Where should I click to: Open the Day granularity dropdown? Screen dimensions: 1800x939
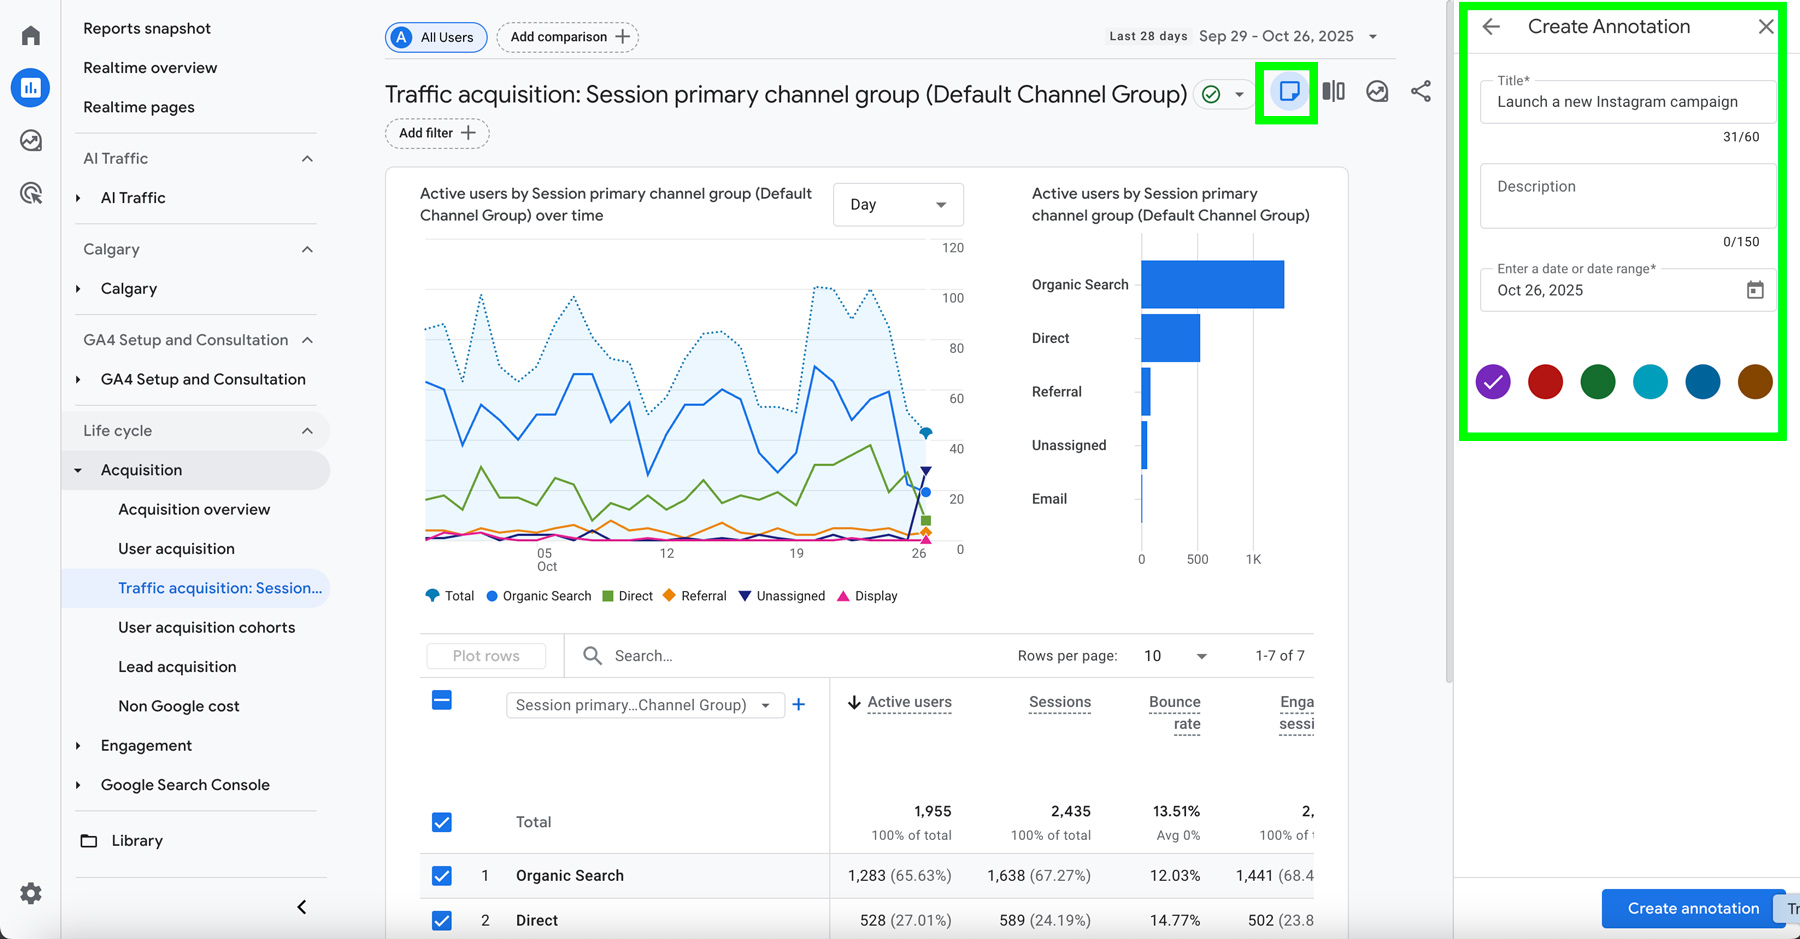[x=897, y=204]
